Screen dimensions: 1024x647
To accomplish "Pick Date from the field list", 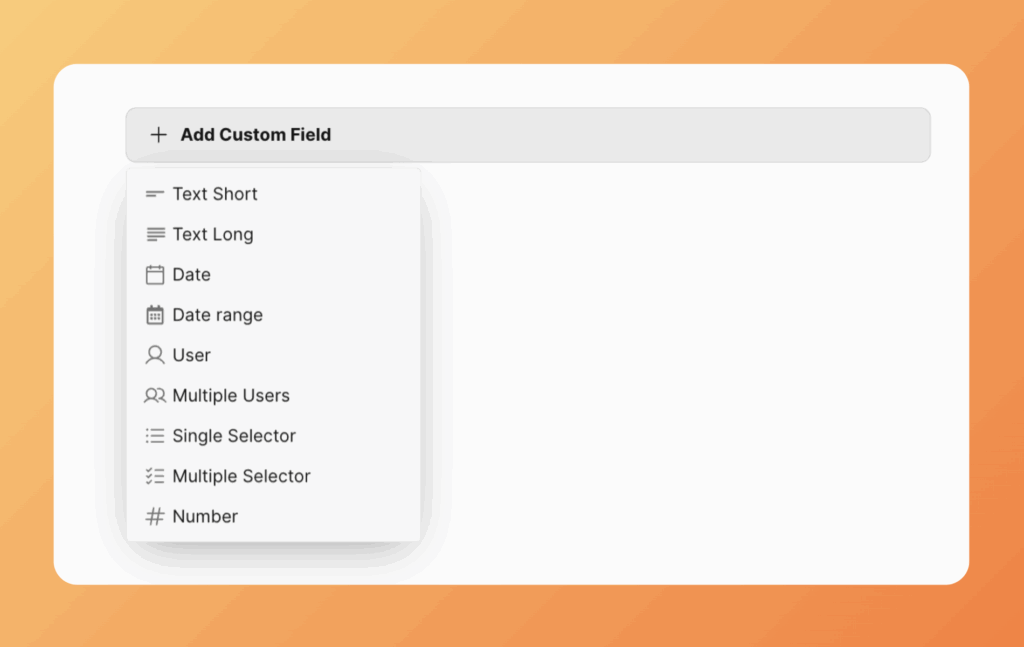I will click(192, 275).
